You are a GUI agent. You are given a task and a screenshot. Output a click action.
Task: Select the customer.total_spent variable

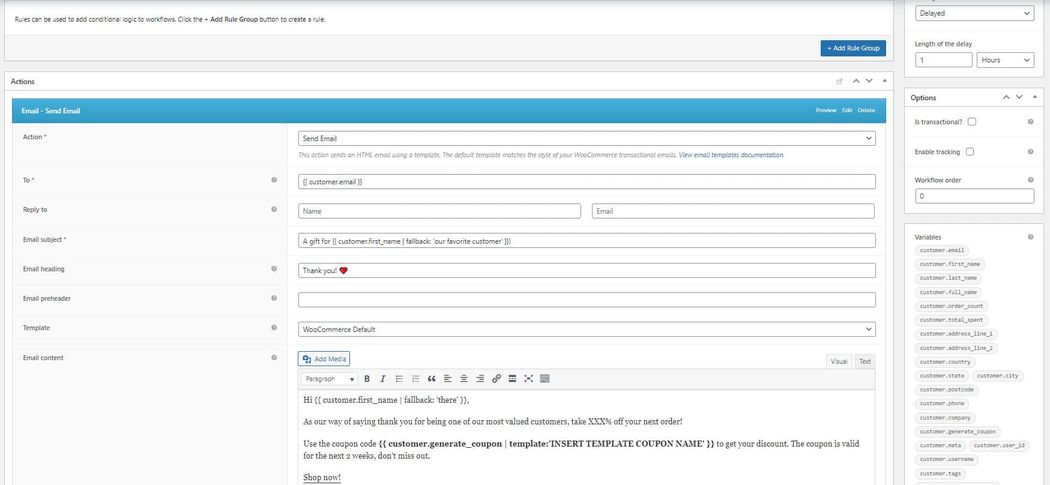click(951, 320)
